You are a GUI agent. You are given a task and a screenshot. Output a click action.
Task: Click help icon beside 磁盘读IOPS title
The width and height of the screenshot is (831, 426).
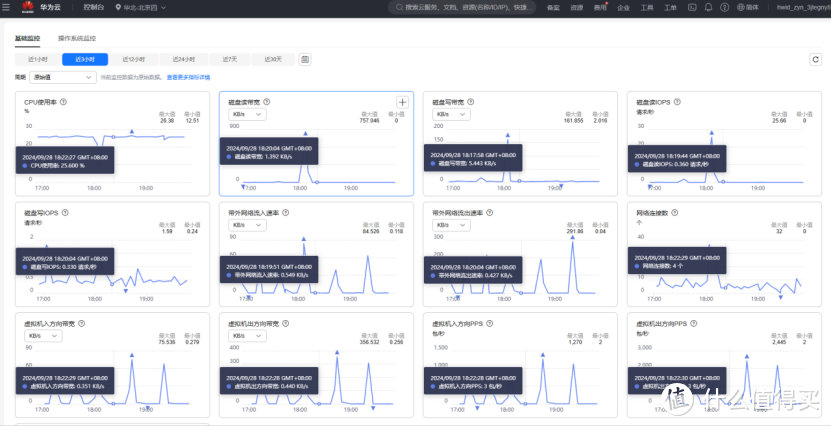(x=676, y=102)
